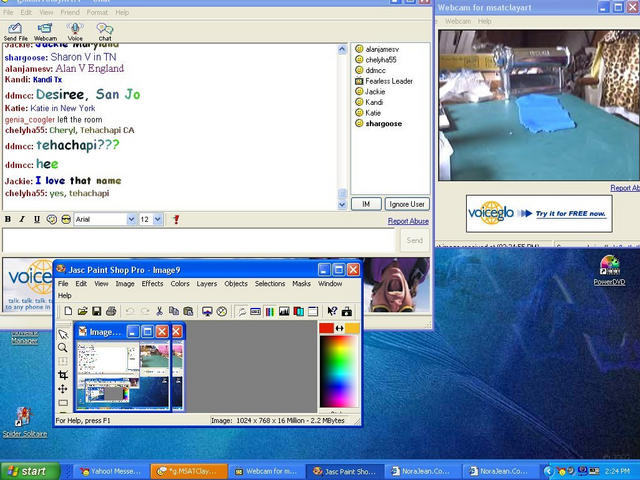
Task: Click the Copy icon in Paint Shop Pro
Action: [x=174, y=311]
